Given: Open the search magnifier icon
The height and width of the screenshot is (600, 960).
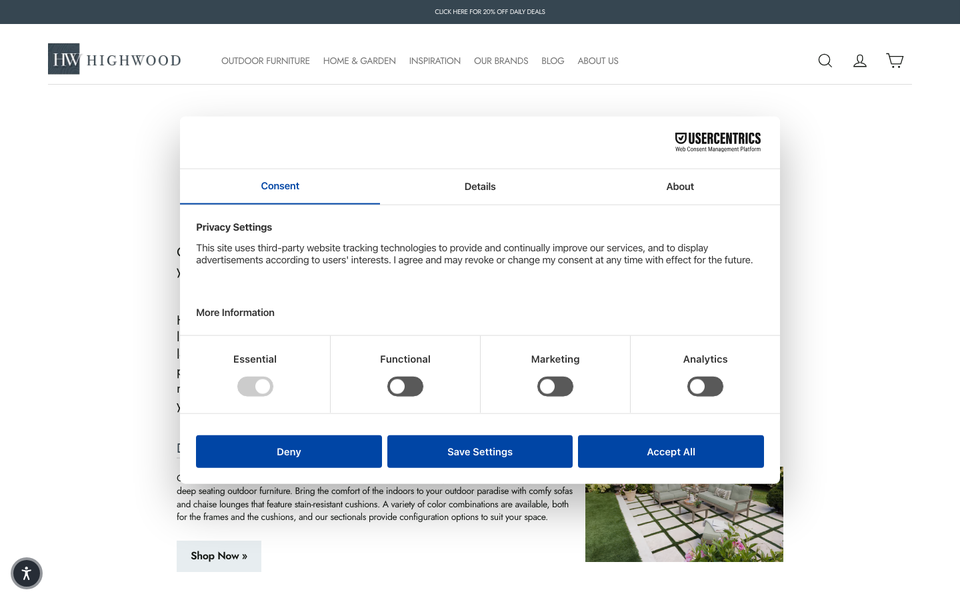Looking at the screenshot, I should coord(825,61).
